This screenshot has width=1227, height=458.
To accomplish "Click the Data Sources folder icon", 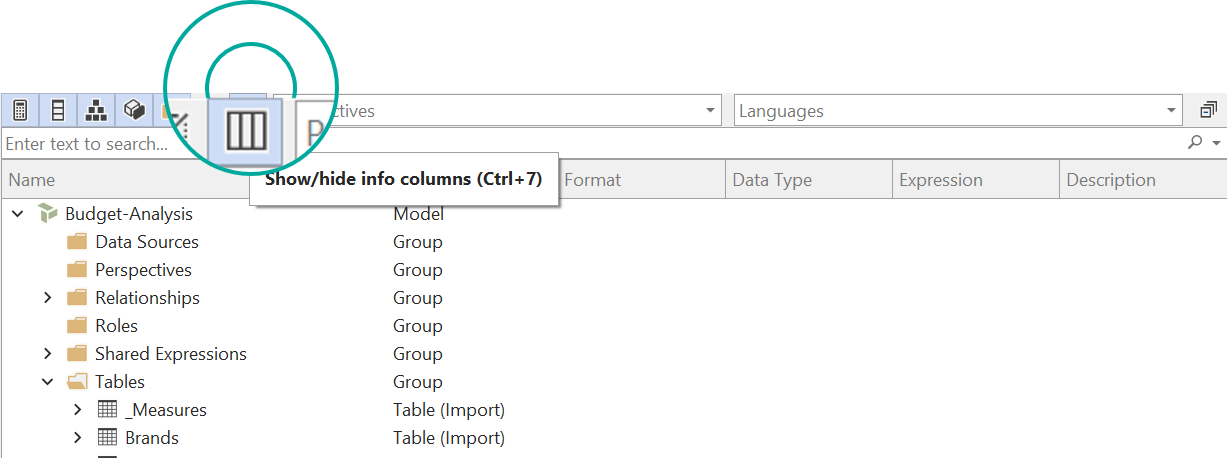I will (x=77, y=242).
